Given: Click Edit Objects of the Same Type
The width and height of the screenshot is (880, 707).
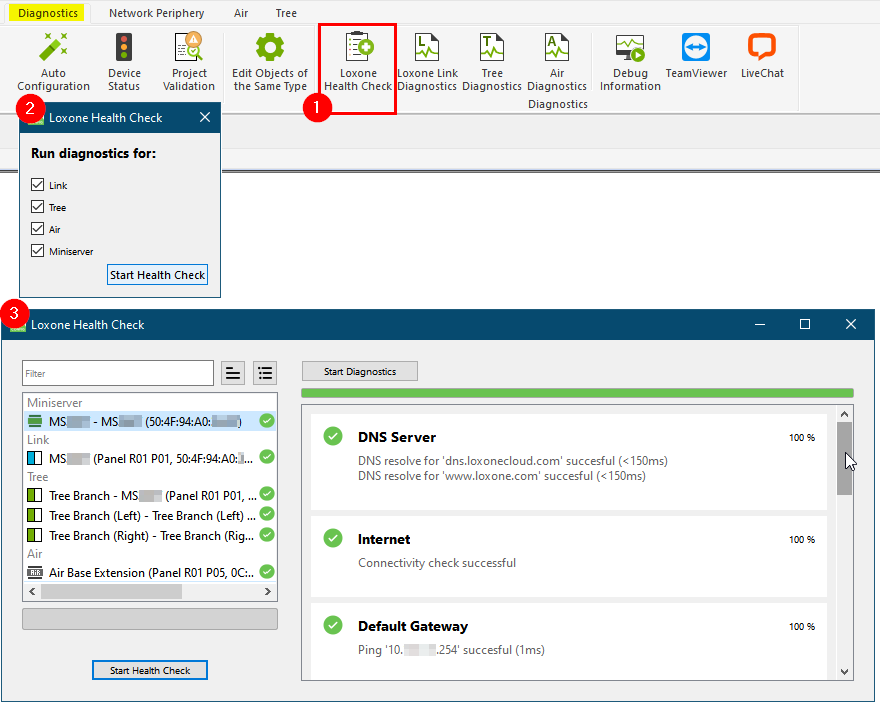Looking at the screenshot, I should pyautogui.click(x=270, y=62).
